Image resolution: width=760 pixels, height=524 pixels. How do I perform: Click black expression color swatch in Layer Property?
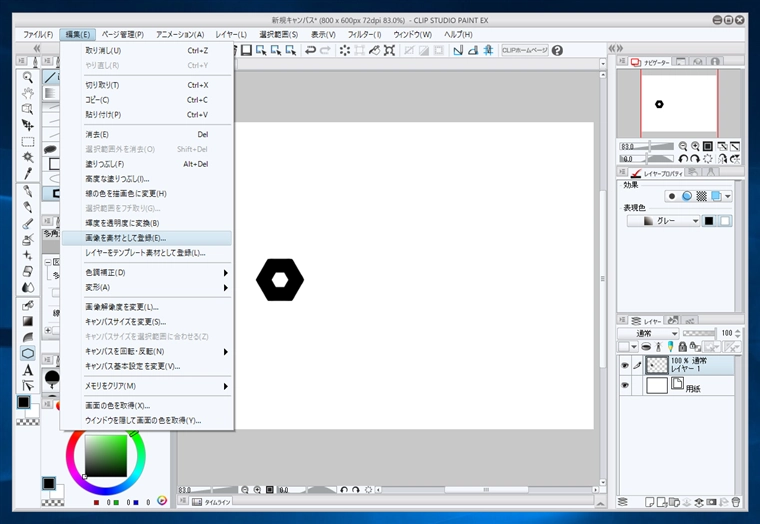[709, 221]
